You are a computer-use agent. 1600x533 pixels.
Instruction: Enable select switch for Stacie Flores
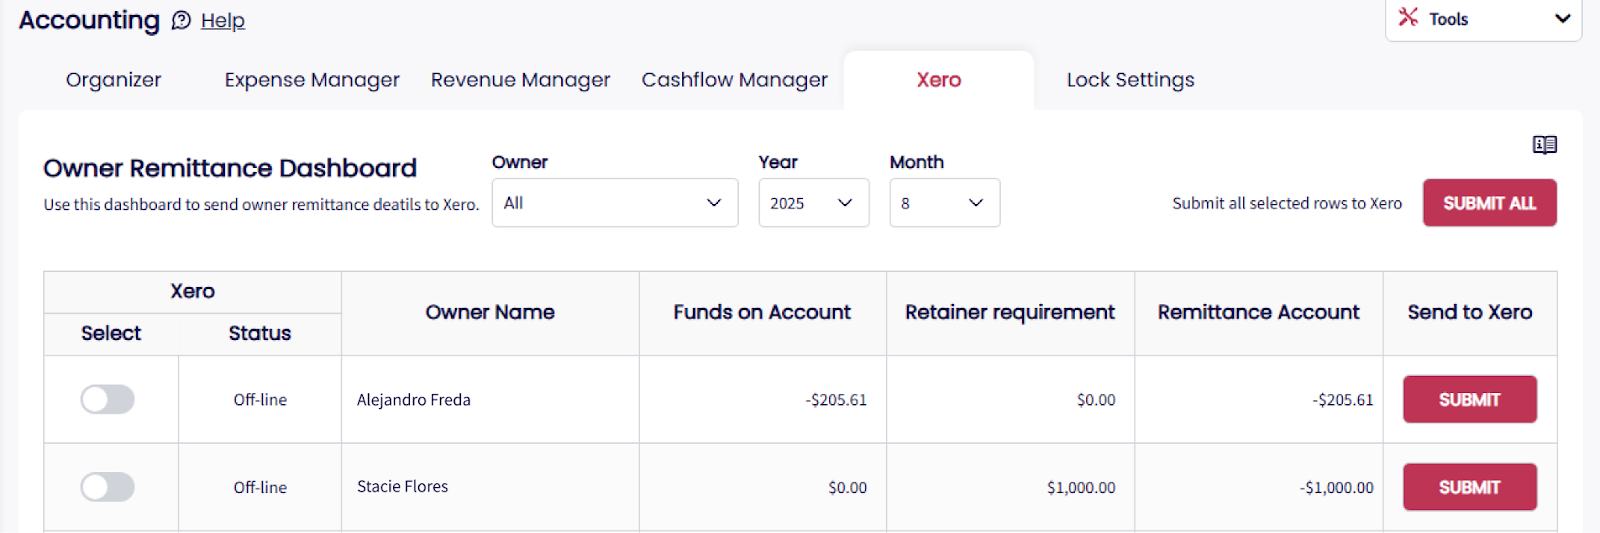click(x=108, y=487)
